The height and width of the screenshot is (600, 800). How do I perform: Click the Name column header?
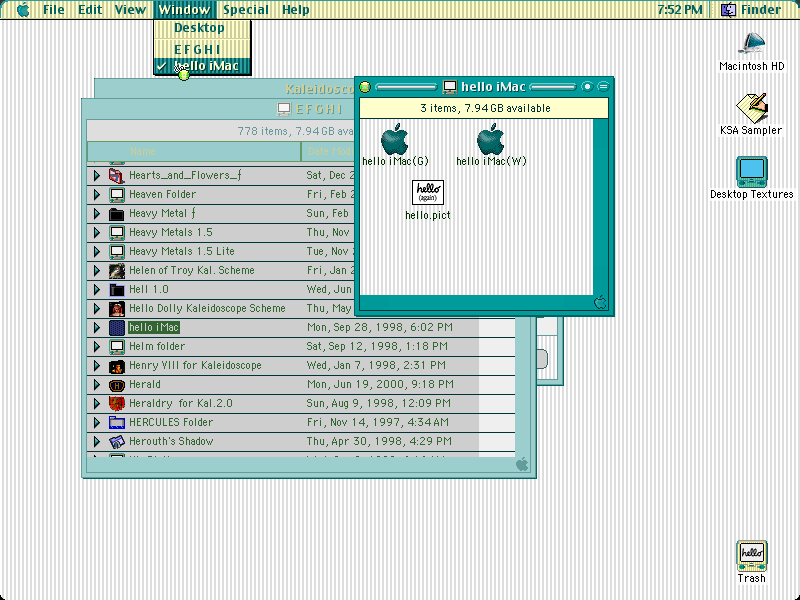[194, 152]
